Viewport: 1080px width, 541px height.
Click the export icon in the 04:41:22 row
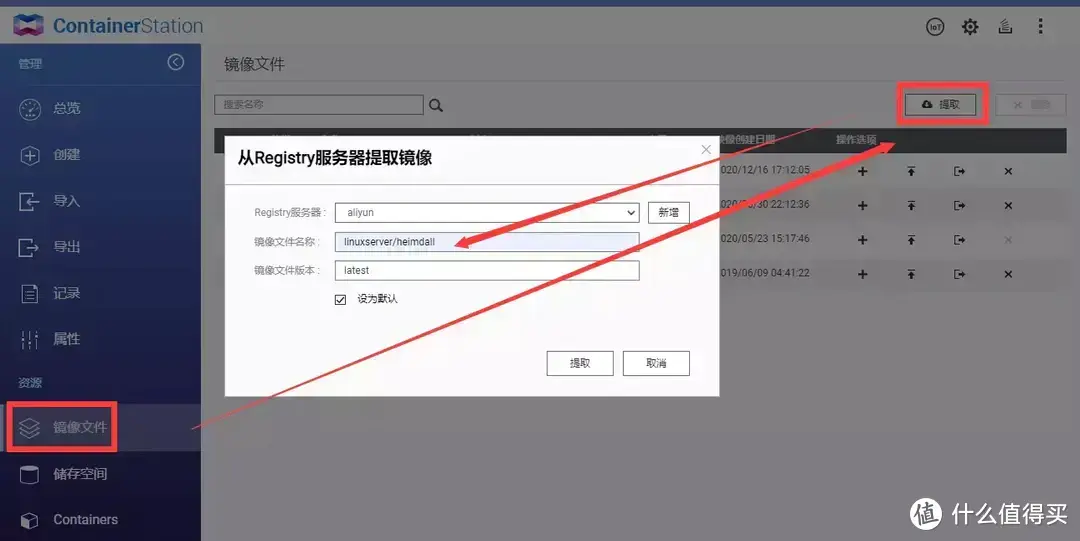(x=959, y=274)
